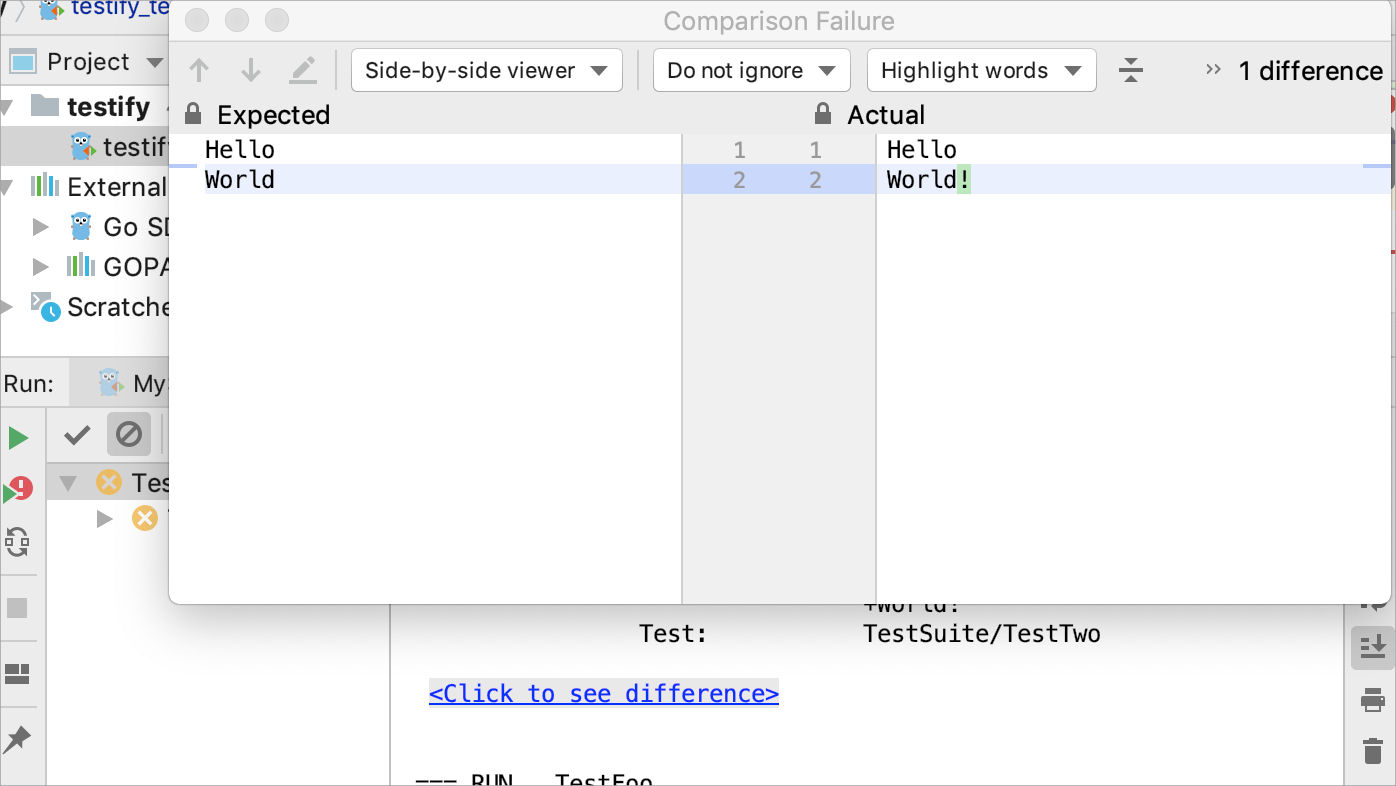The image size is (1396, 786).
Task: Go to next difference with down arrow
Action: point(251,70)
